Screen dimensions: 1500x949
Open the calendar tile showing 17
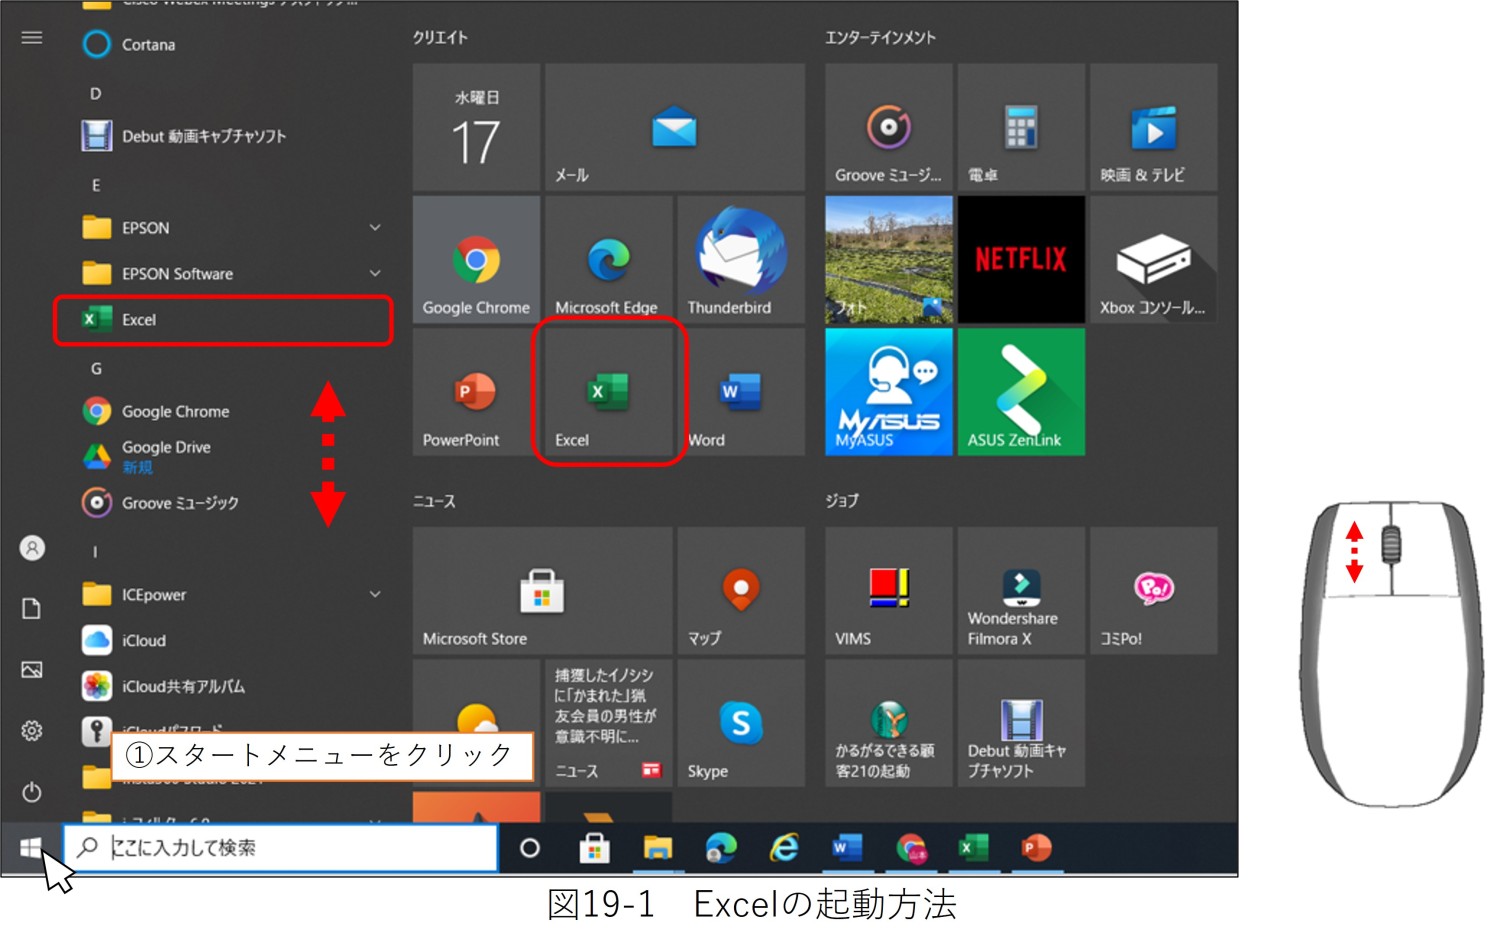(476, 127)
